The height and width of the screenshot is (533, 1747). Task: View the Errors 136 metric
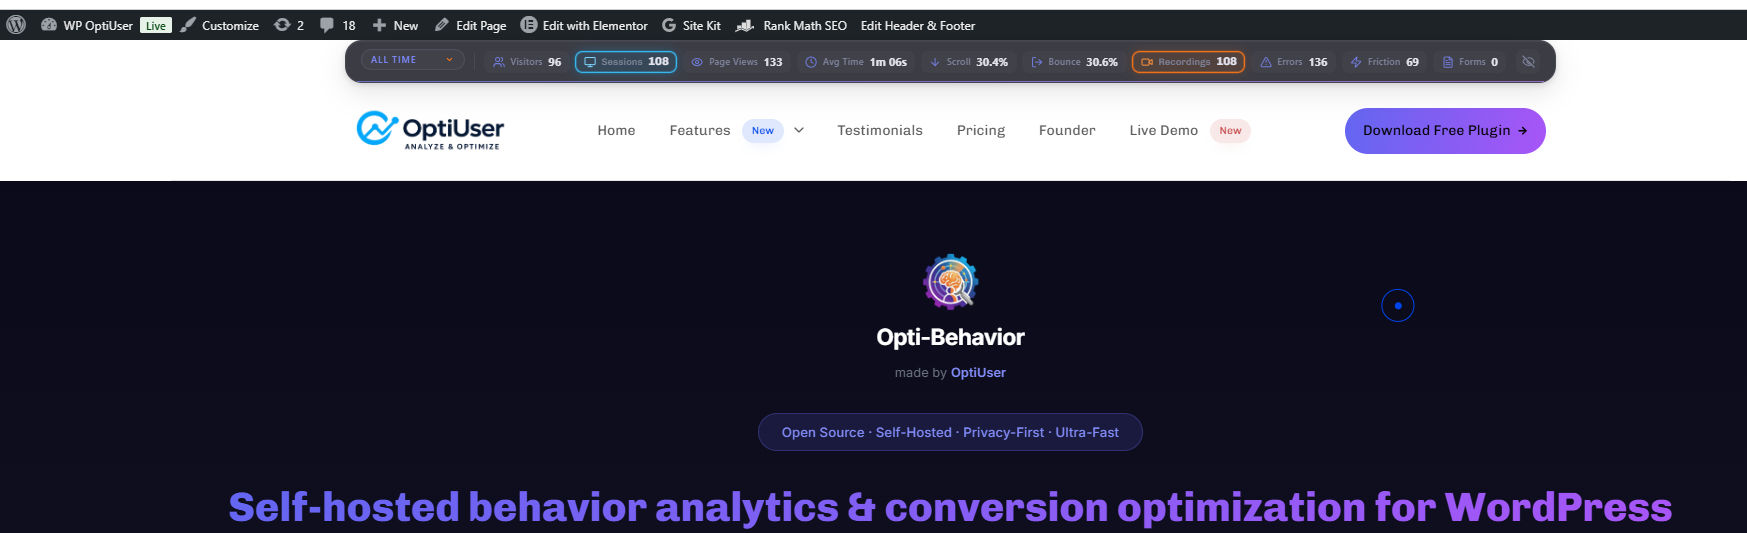point(1294,62)
